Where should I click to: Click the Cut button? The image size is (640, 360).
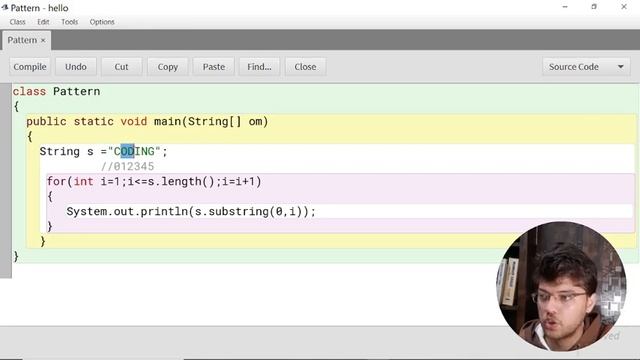pos(121,67)
